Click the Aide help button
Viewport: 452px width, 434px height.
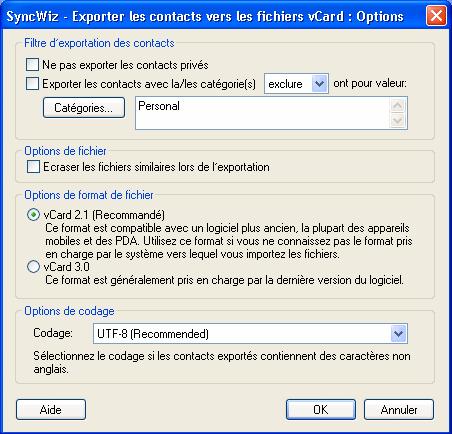pos(51,410)
